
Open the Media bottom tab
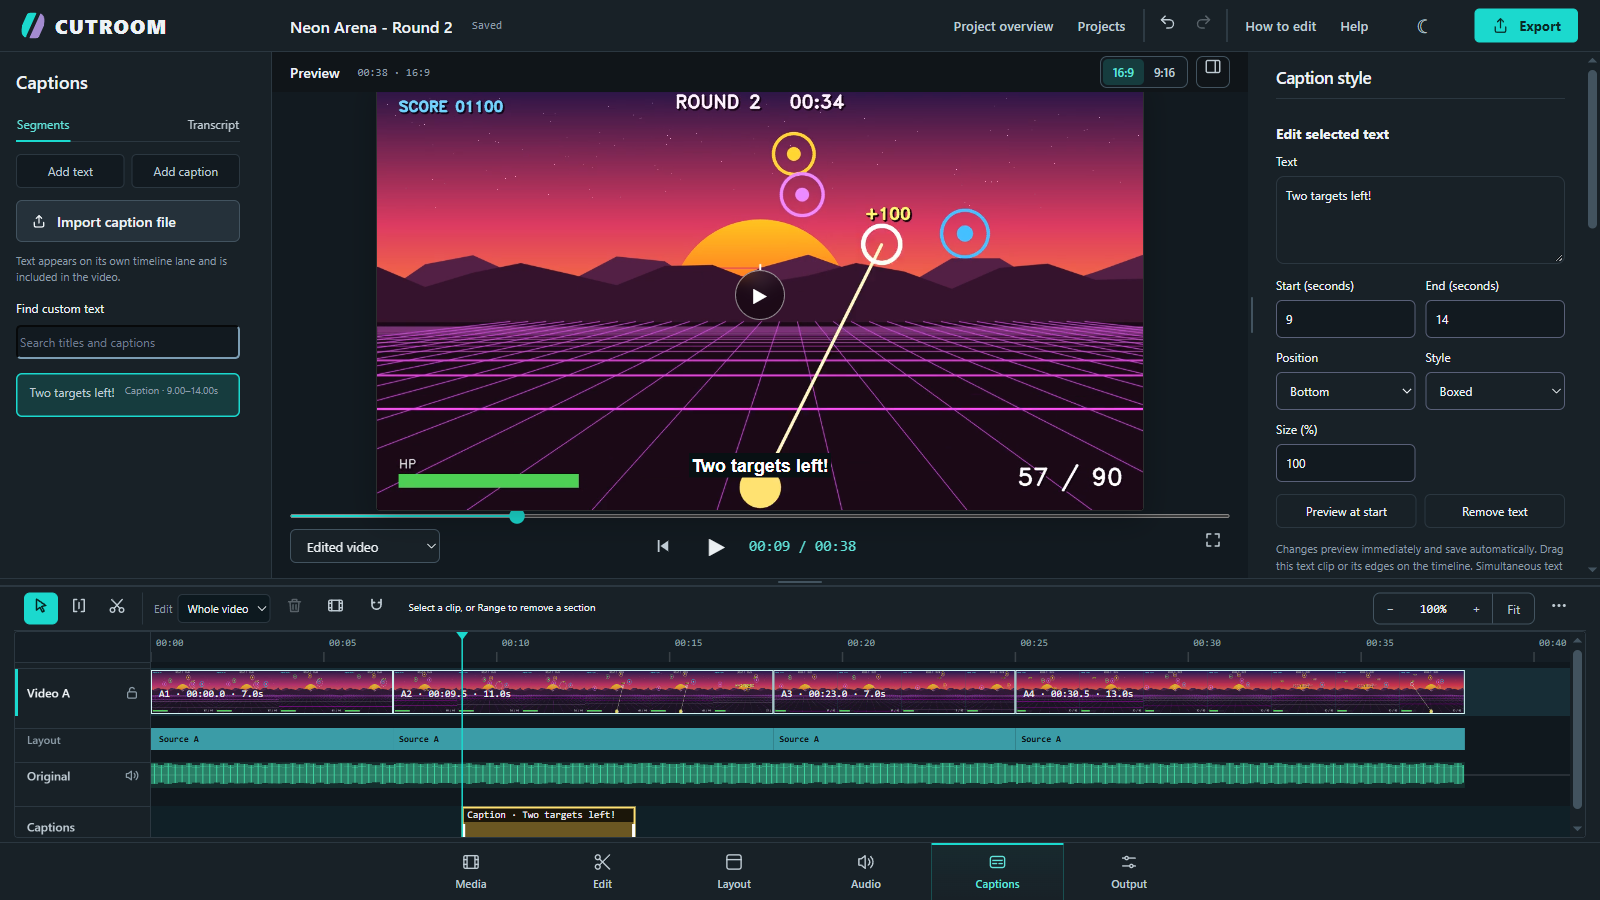click(x=471, y=871)
